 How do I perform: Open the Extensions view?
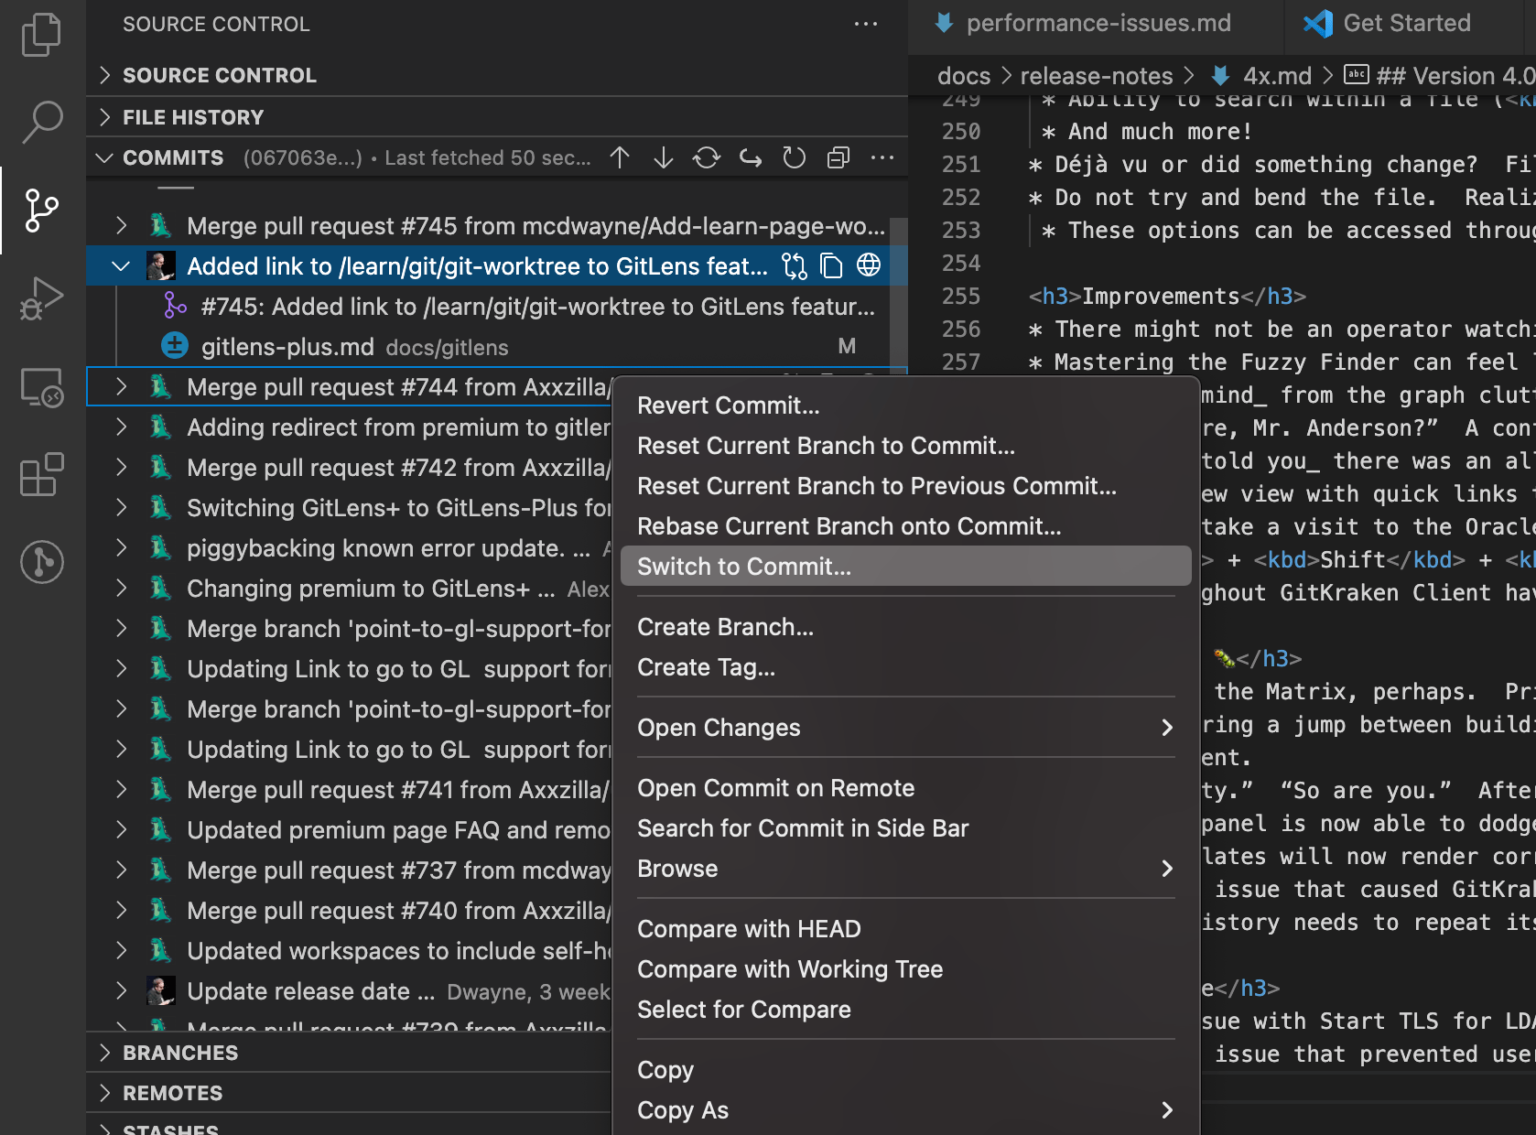click(41, 474)
